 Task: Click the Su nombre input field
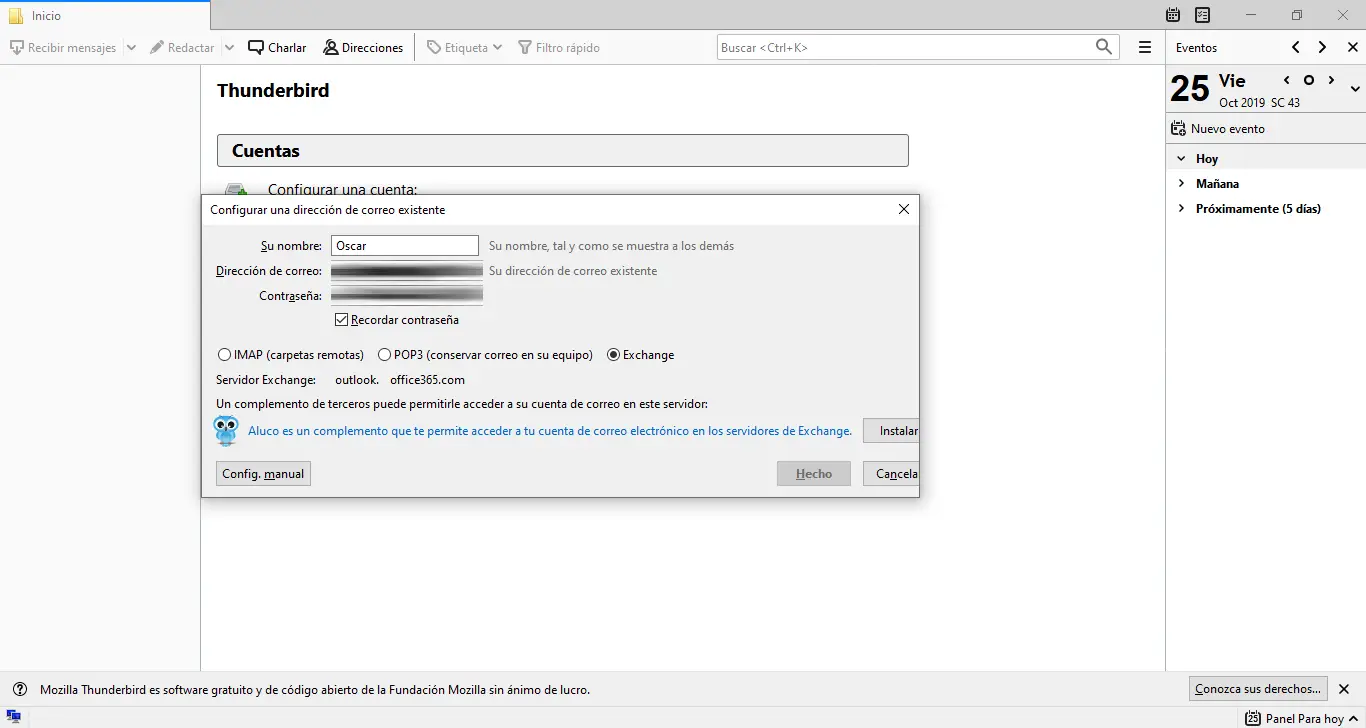tap(405, 246)
